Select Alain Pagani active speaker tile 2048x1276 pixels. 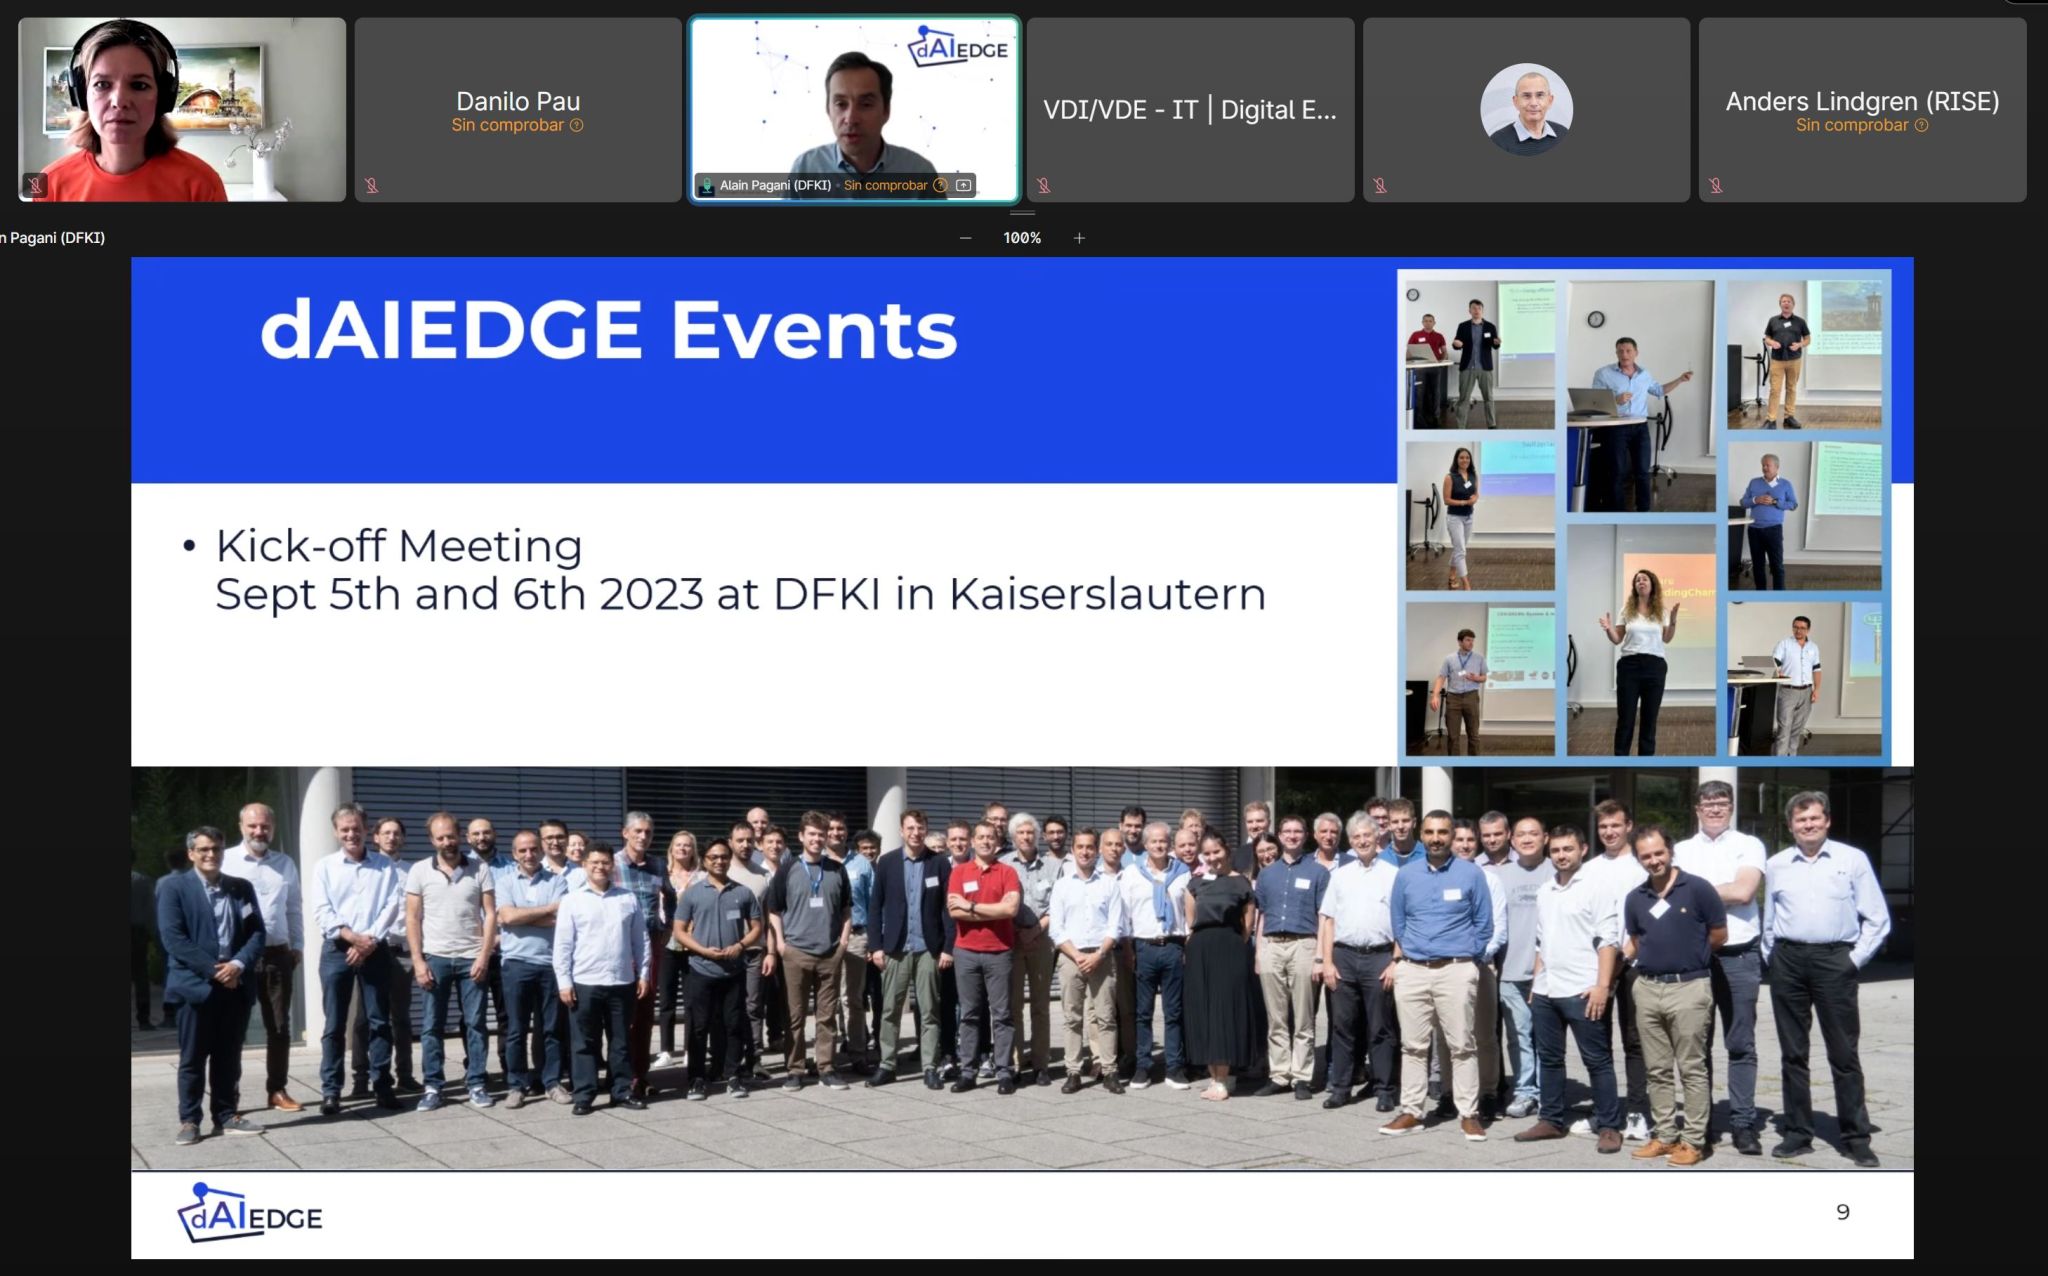click(x=855, y=110)
